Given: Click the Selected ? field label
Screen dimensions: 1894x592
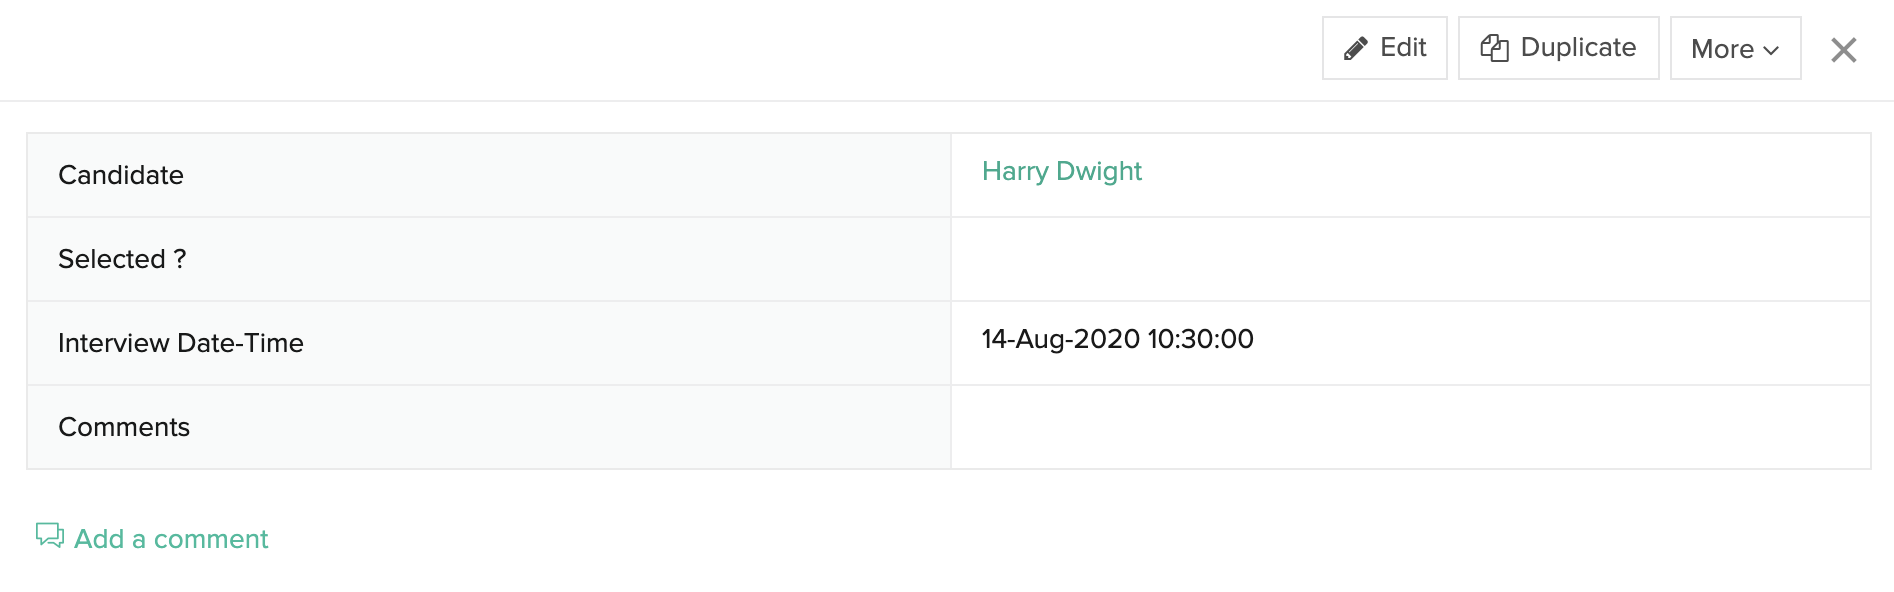Looking at the screenshot, I should point(122,259).
